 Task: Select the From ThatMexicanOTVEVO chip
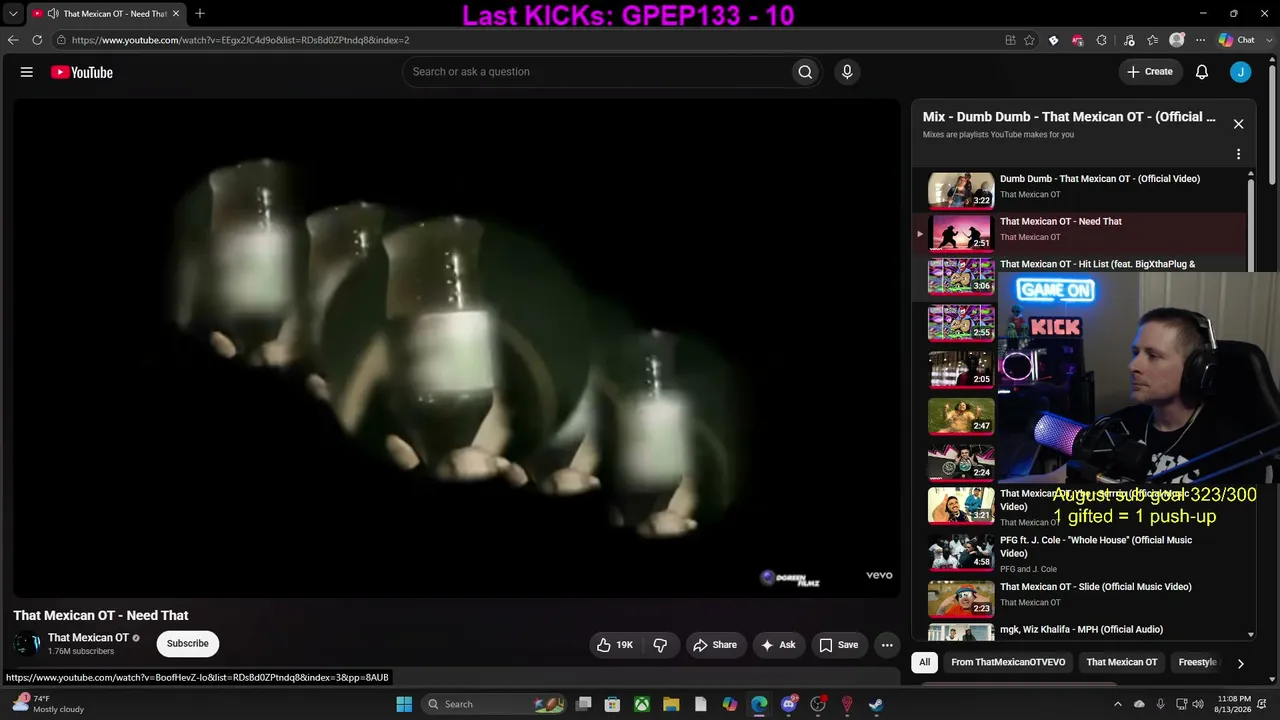pyautogui.click(x=1008, y=662)
